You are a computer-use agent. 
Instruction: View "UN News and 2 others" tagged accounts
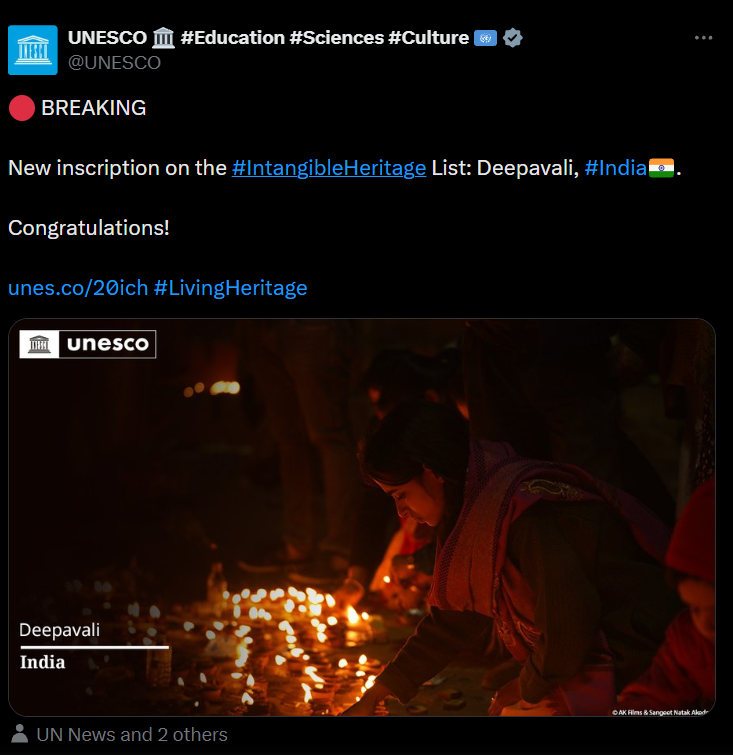coord(132,734)
